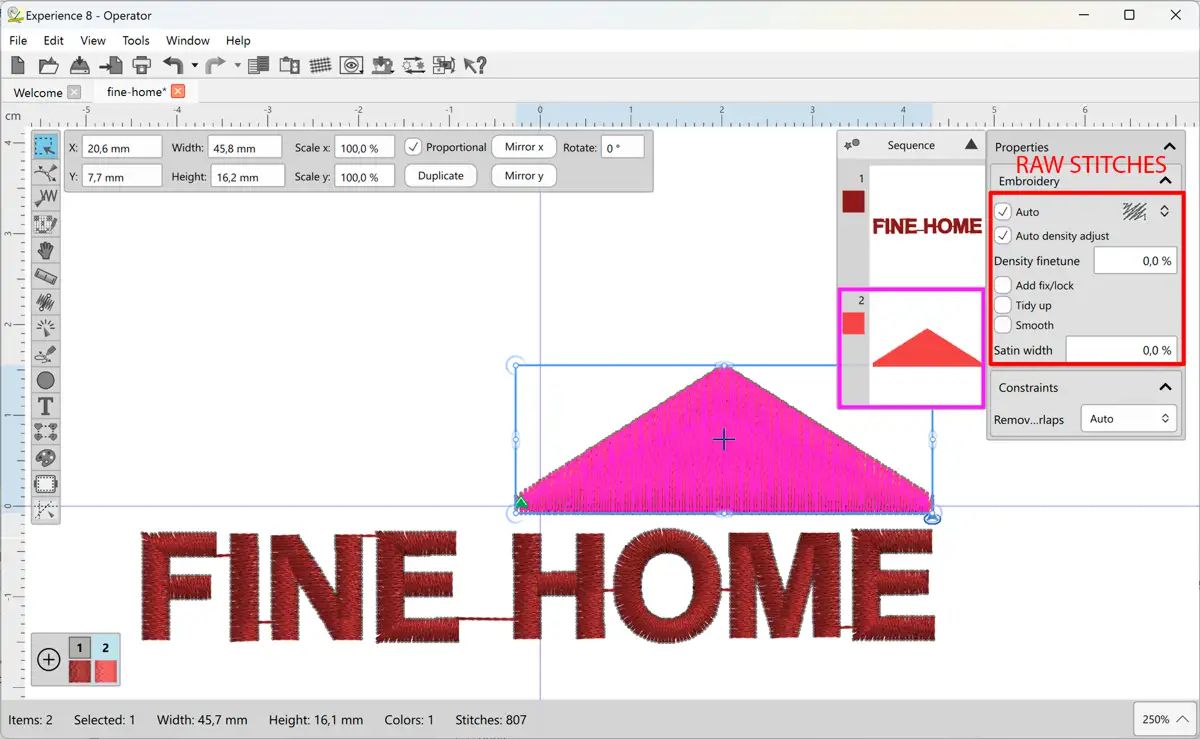Select the hoop frame tool
Screen dimensions: 1200x739
(45, 484)
